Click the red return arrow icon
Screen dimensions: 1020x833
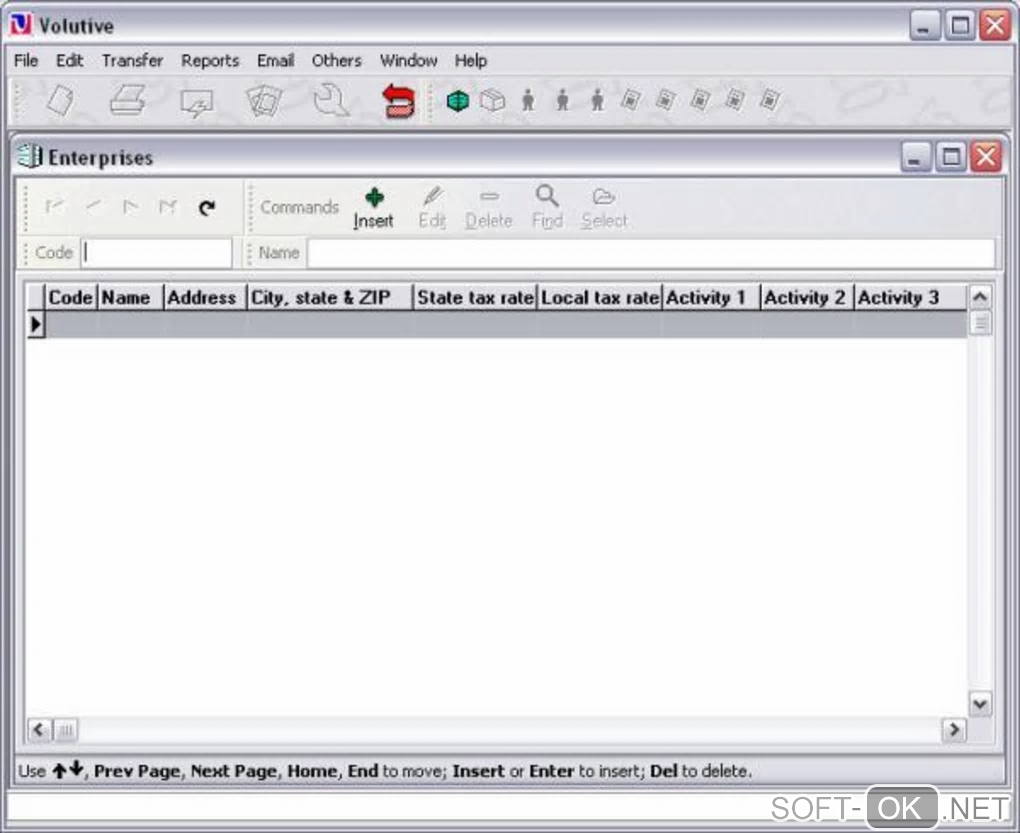(x=399, y=101)
